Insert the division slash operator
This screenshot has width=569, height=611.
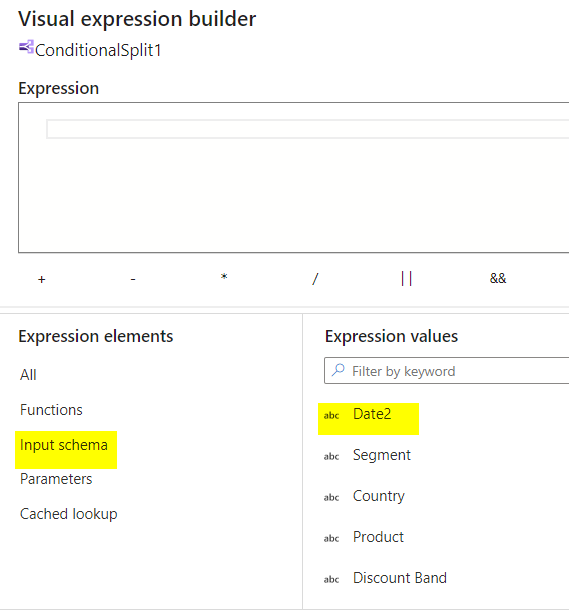coord(315,279)
